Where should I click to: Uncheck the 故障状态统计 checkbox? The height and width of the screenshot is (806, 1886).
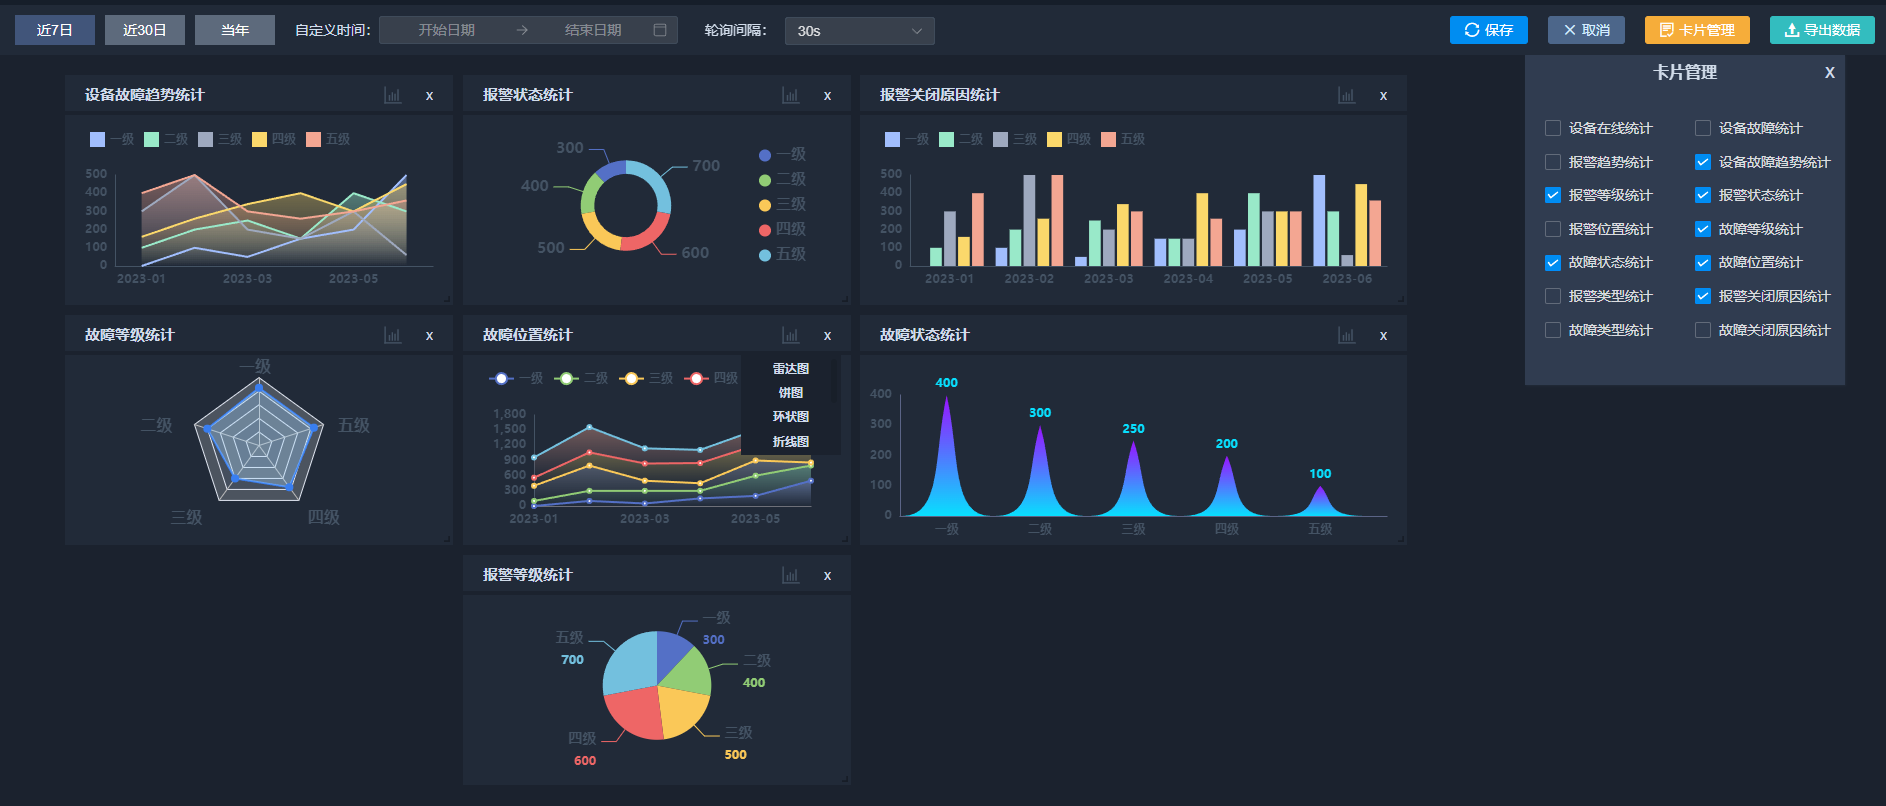tap(1553, 263)
